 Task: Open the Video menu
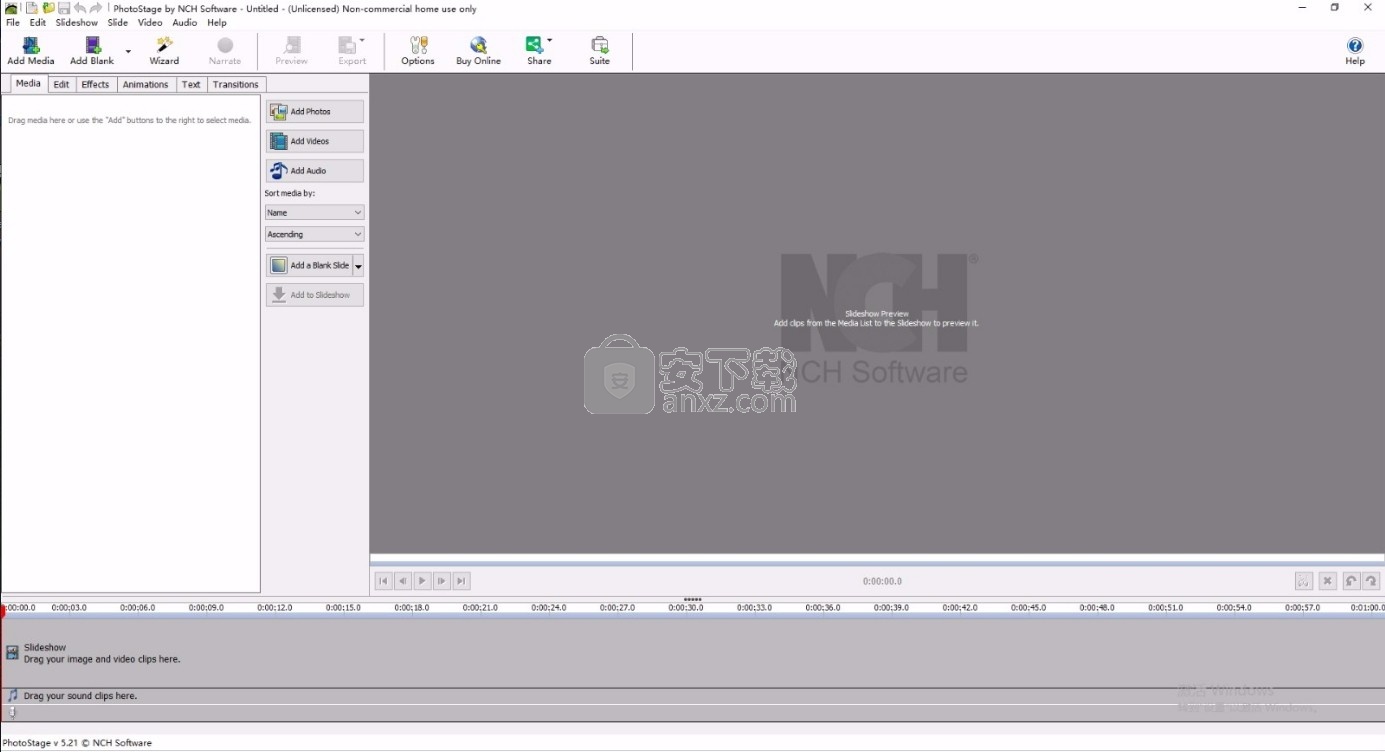(150, 22)
